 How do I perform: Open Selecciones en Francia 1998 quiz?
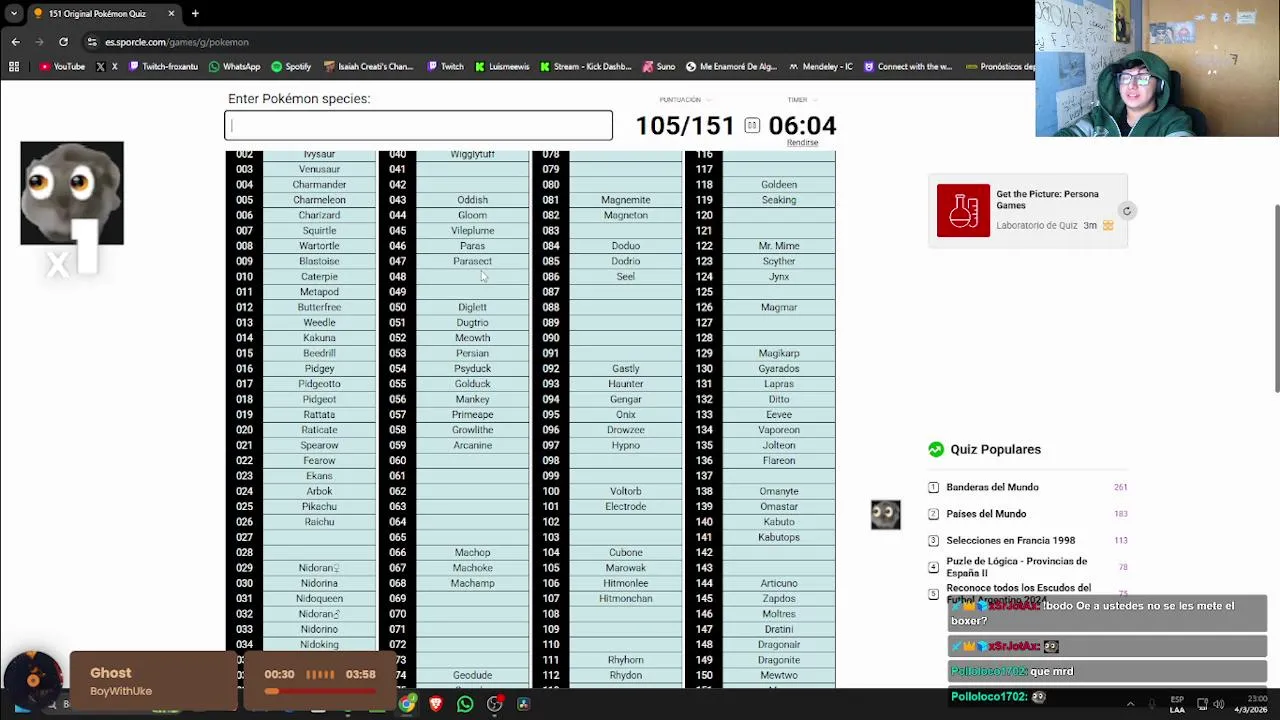pyautogui.click(x=1010, y=540)
